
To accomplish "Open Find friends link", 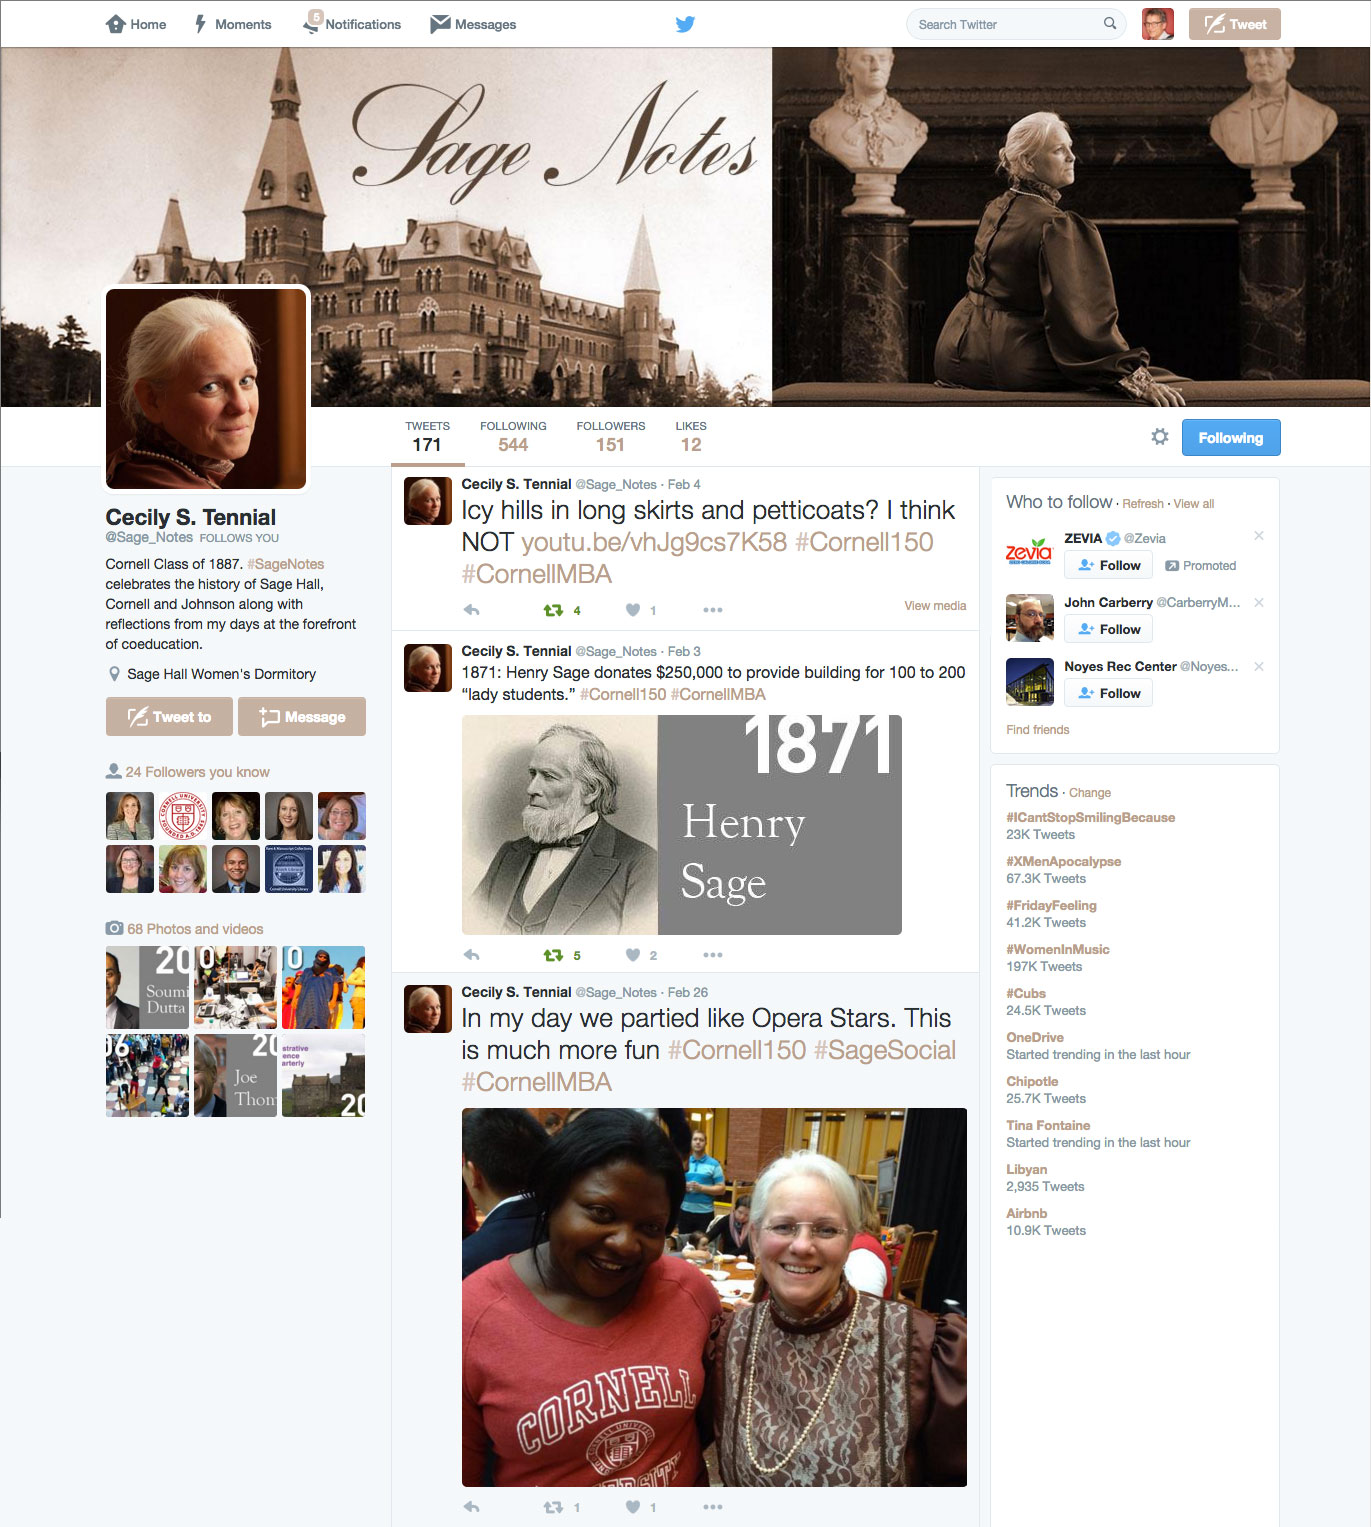I will pyautogui.click(x=1038, y=730).
